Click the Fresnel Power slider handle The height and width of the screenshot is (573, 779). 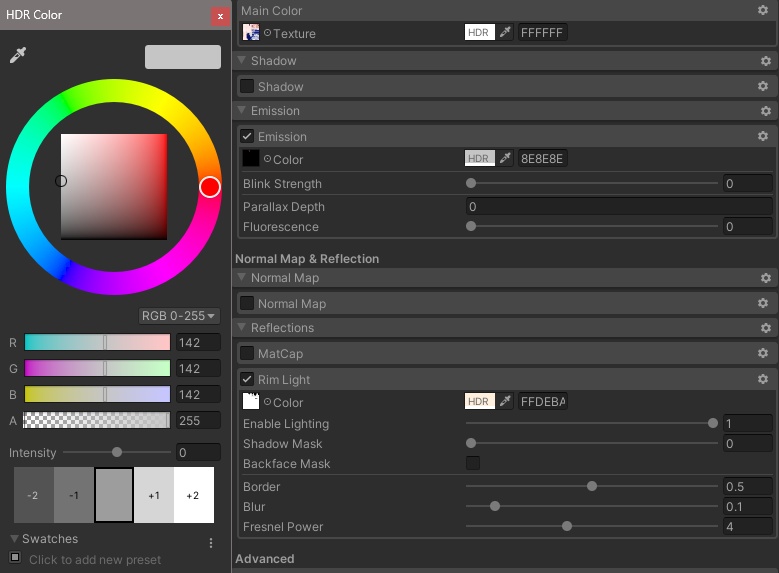point(567,526)
